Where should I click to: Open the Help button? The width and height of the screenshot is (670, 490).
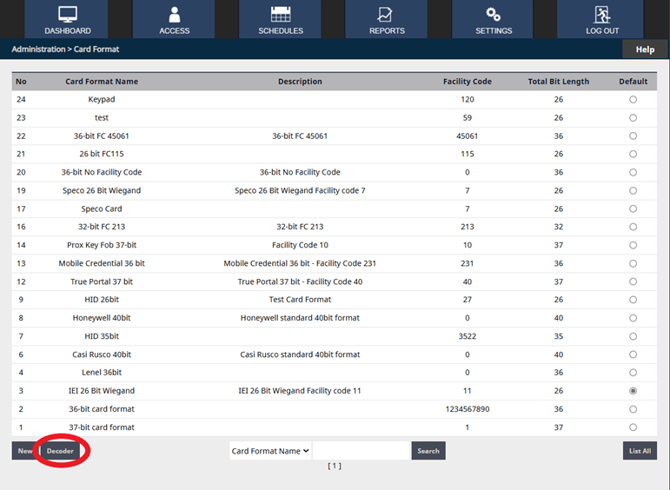click(645, 49)
